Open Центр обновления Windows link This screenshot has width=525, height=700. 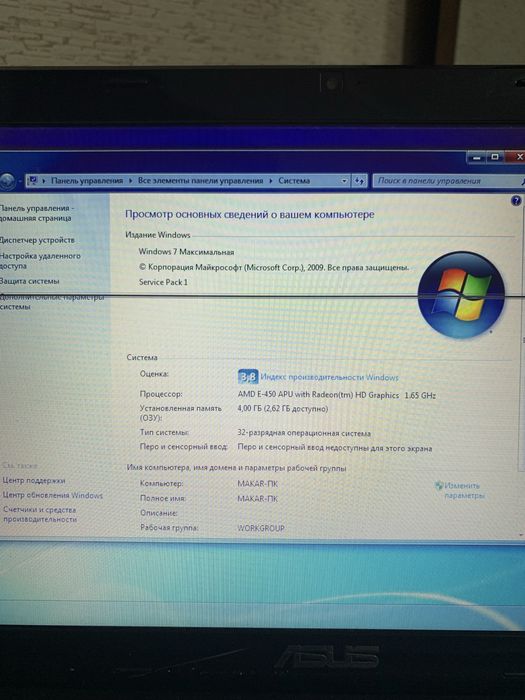coord(53,495)
